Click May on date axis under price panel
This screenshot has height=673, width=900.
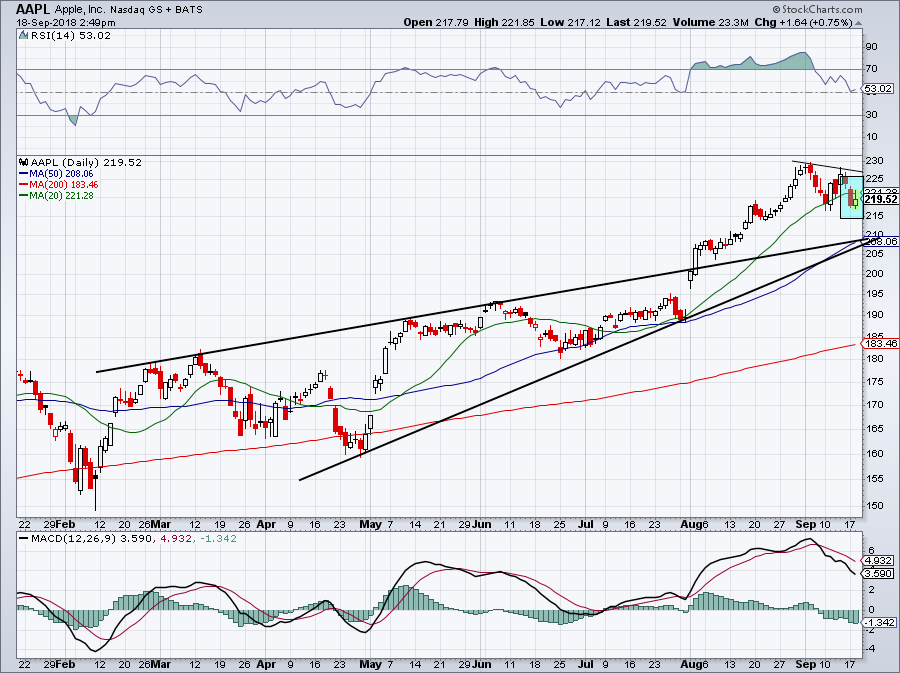tap(371, 524)
